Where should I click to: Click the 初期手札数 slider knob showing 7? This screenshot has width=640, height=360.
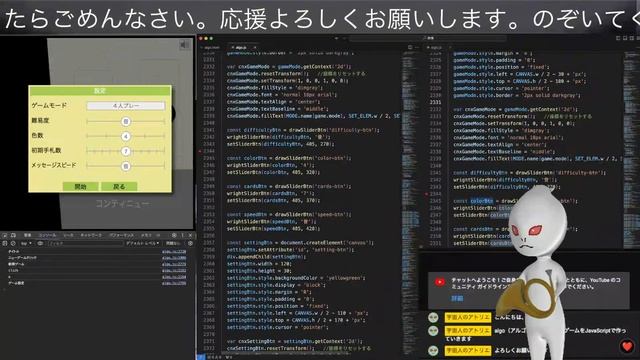126,151
